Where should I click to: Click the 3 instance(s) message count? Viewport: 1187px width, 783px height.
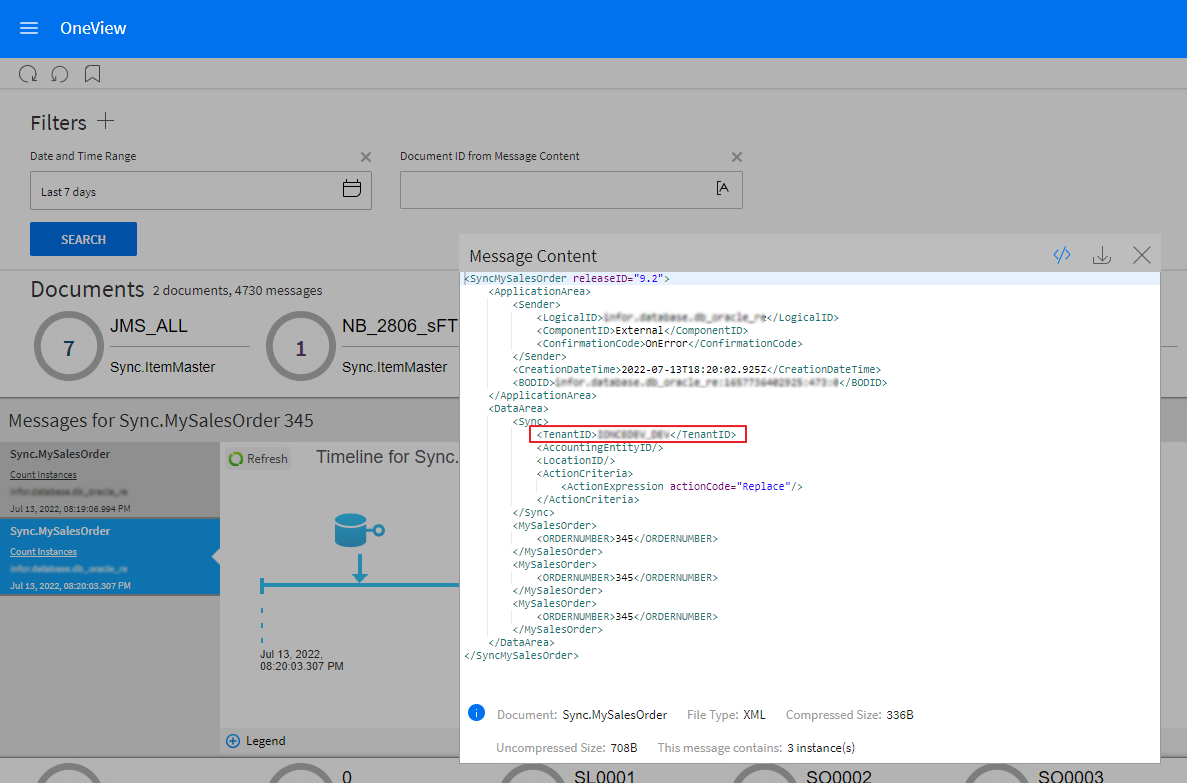[821, 747]
